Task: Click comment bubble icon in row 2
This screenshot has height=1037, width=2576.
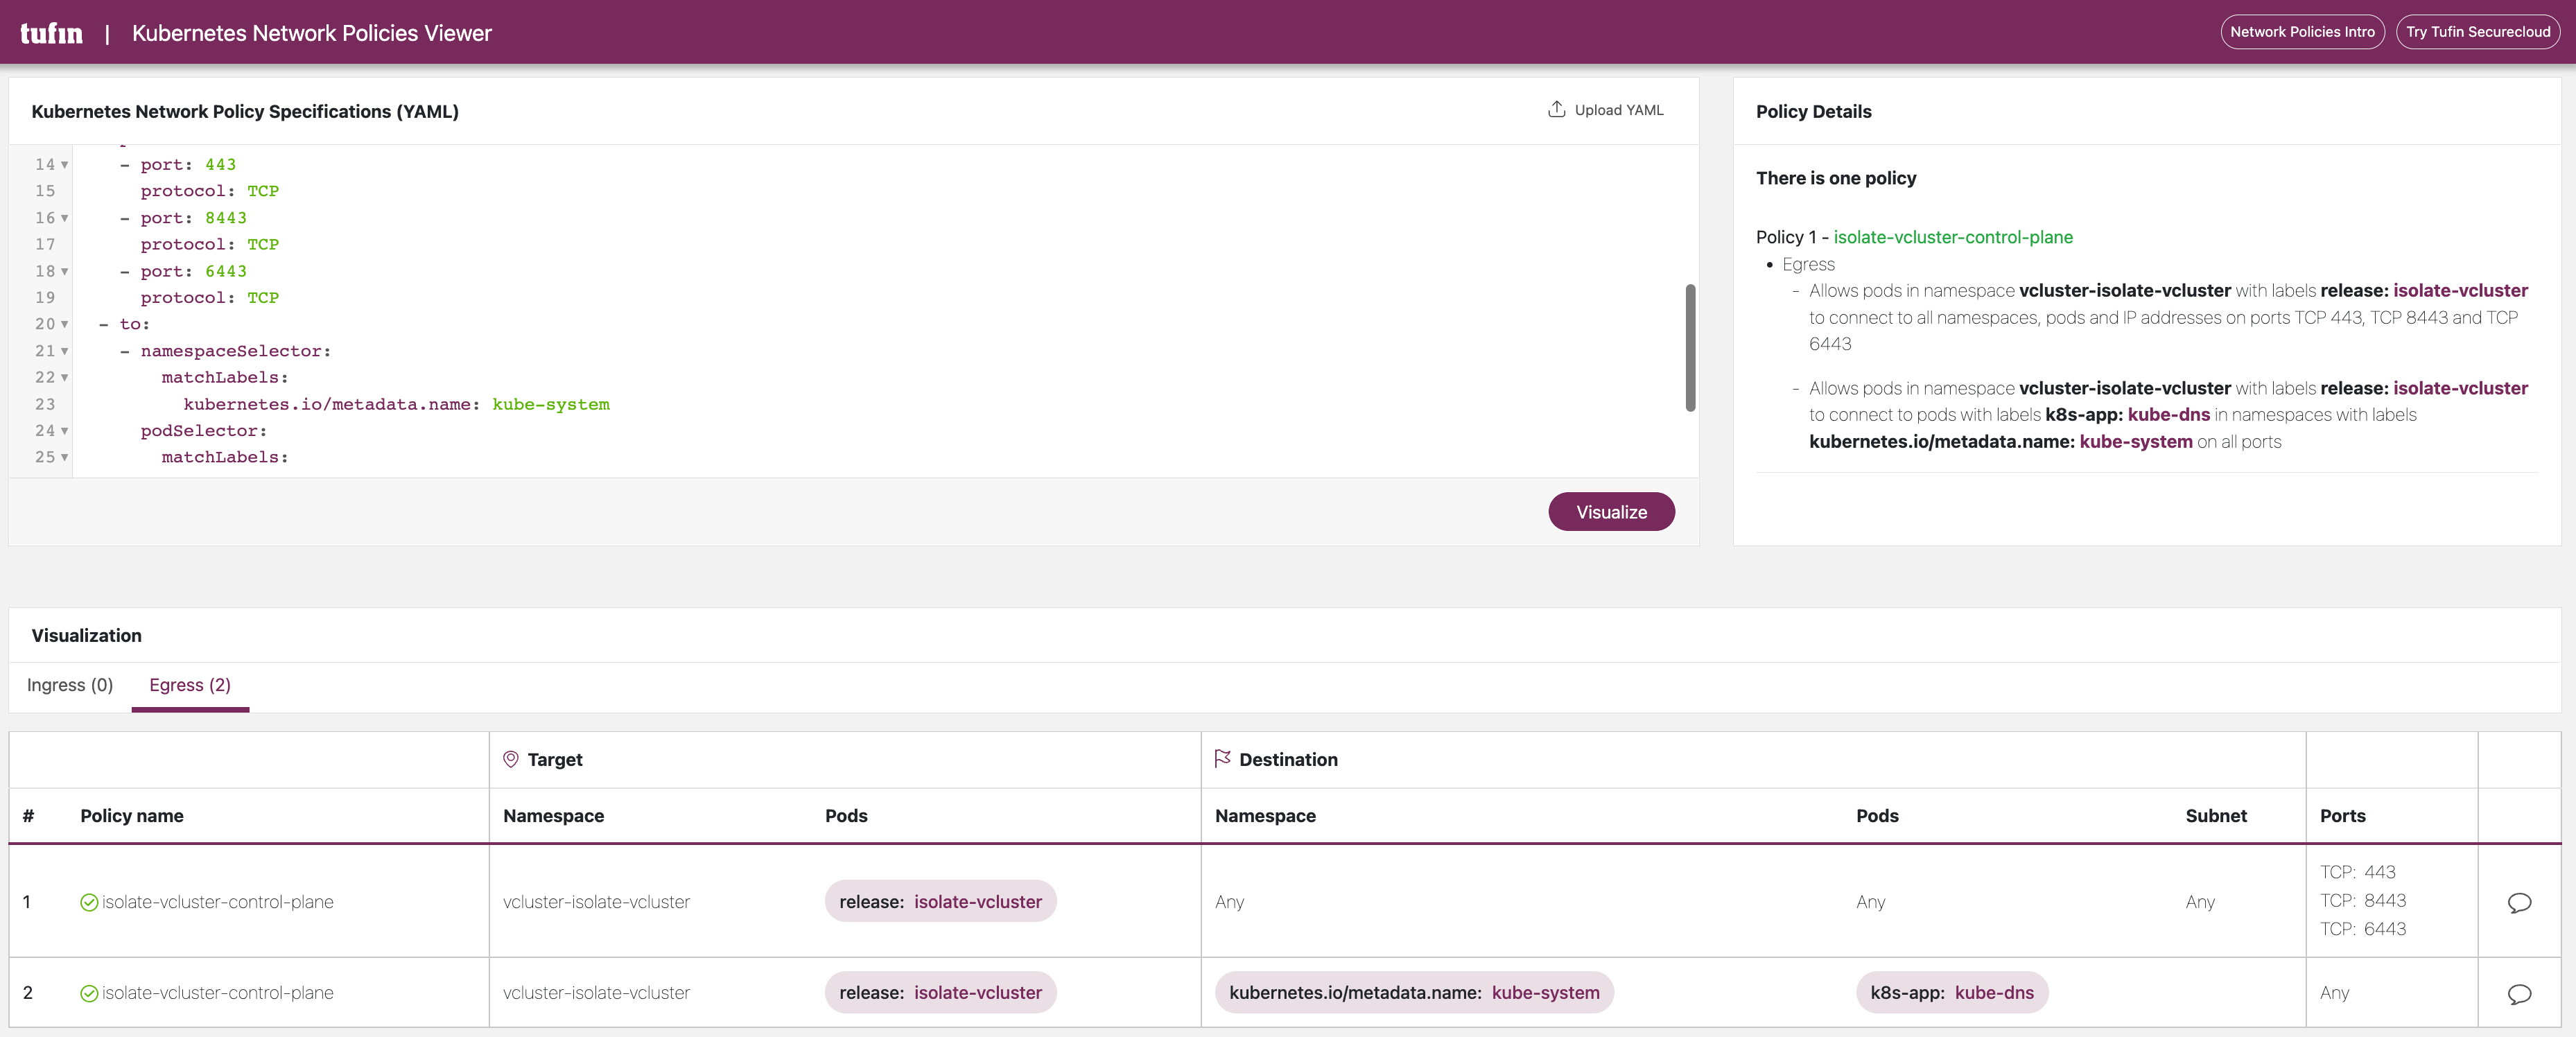Action: [2519, 993]
